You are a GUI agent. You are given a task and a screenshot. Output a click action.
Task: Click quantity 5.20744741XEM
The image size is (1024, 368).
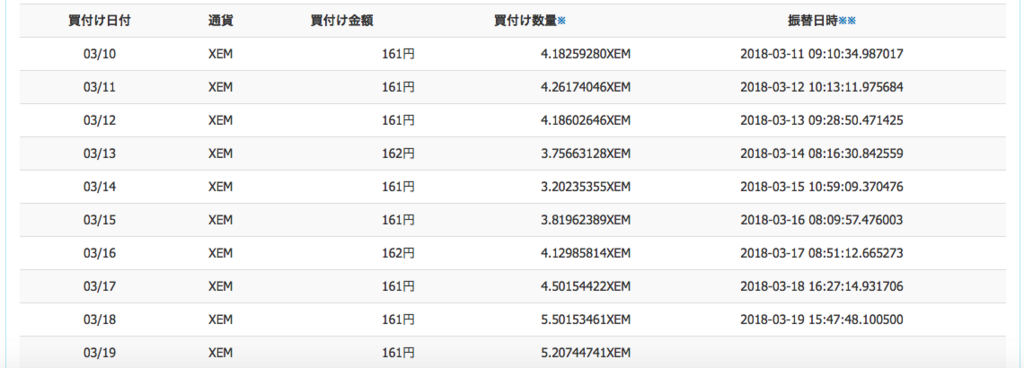tap(586, 353)
